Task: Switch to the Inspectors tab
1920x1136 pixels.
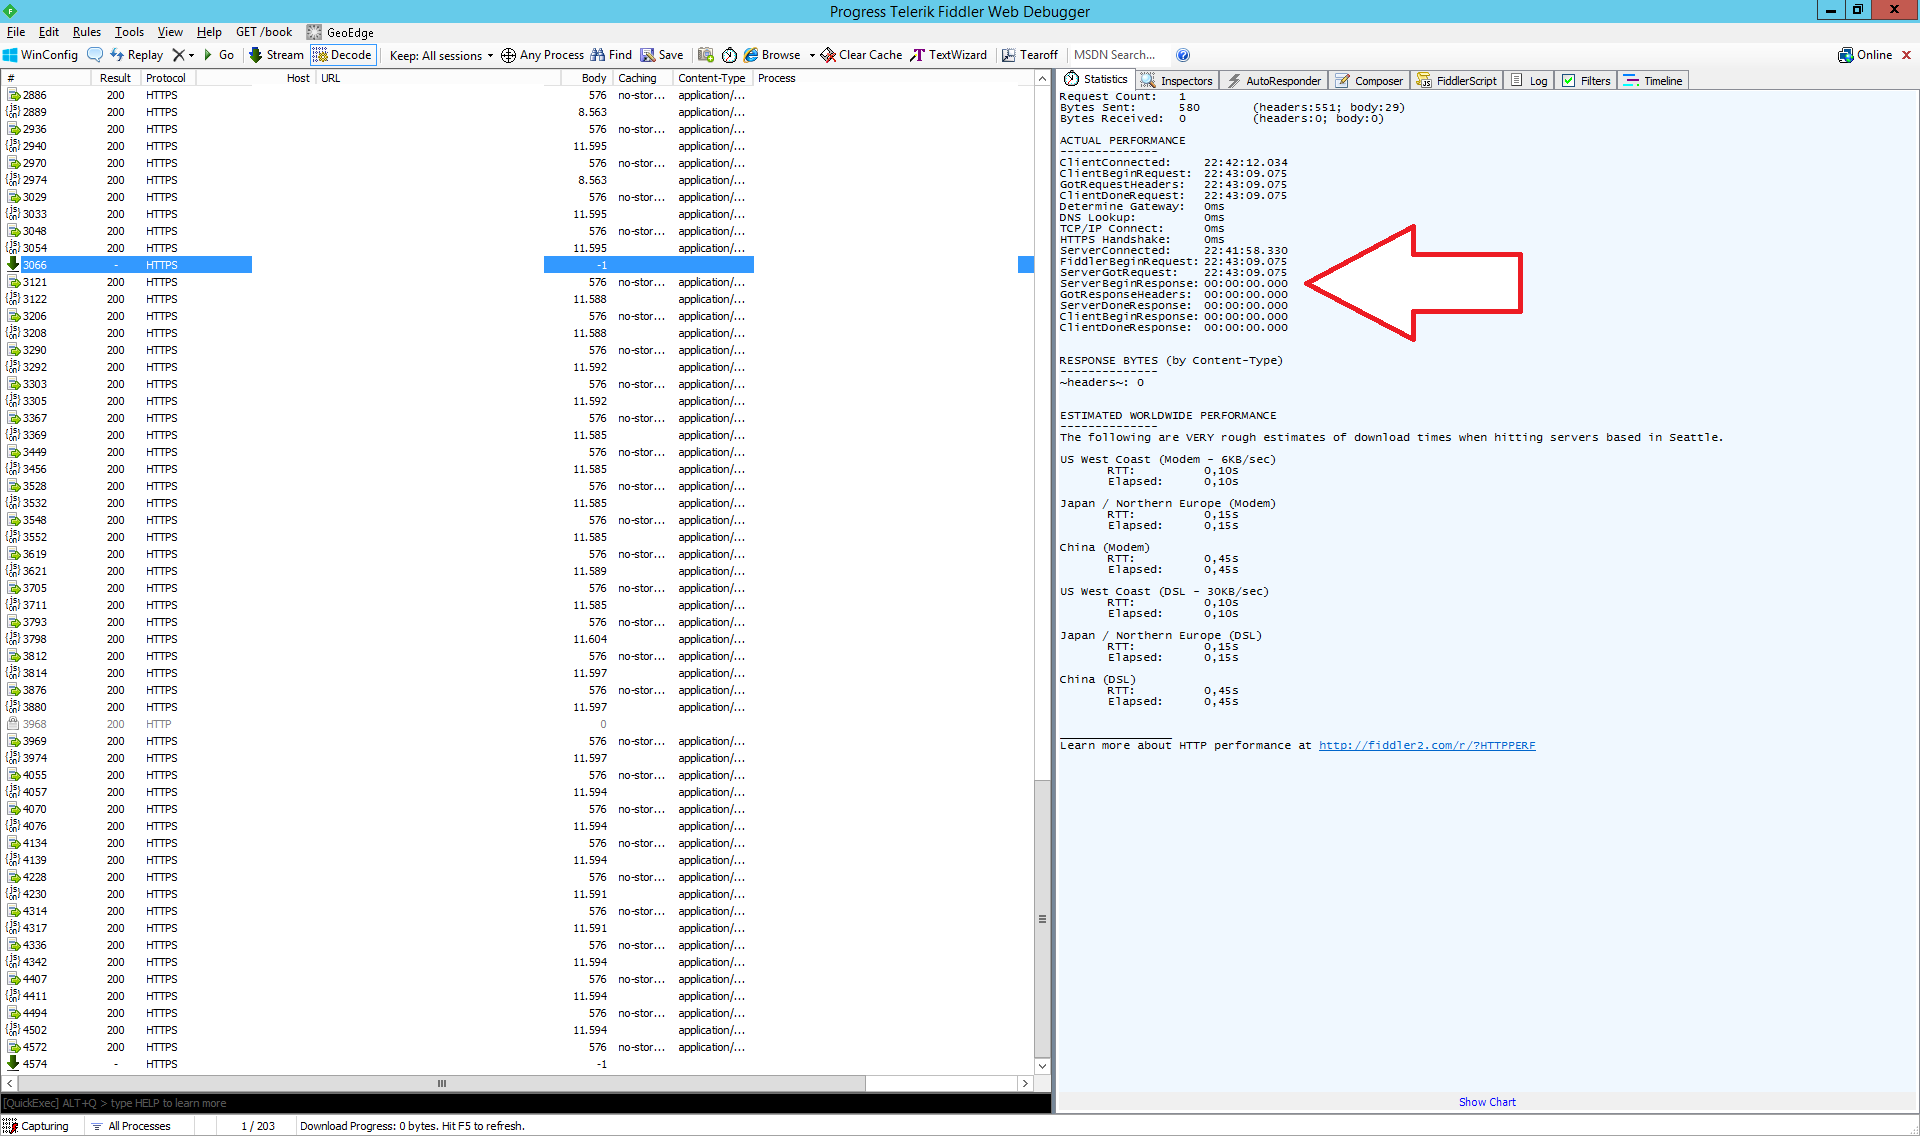Action: pyautogui.click(x=1176, y=80)
